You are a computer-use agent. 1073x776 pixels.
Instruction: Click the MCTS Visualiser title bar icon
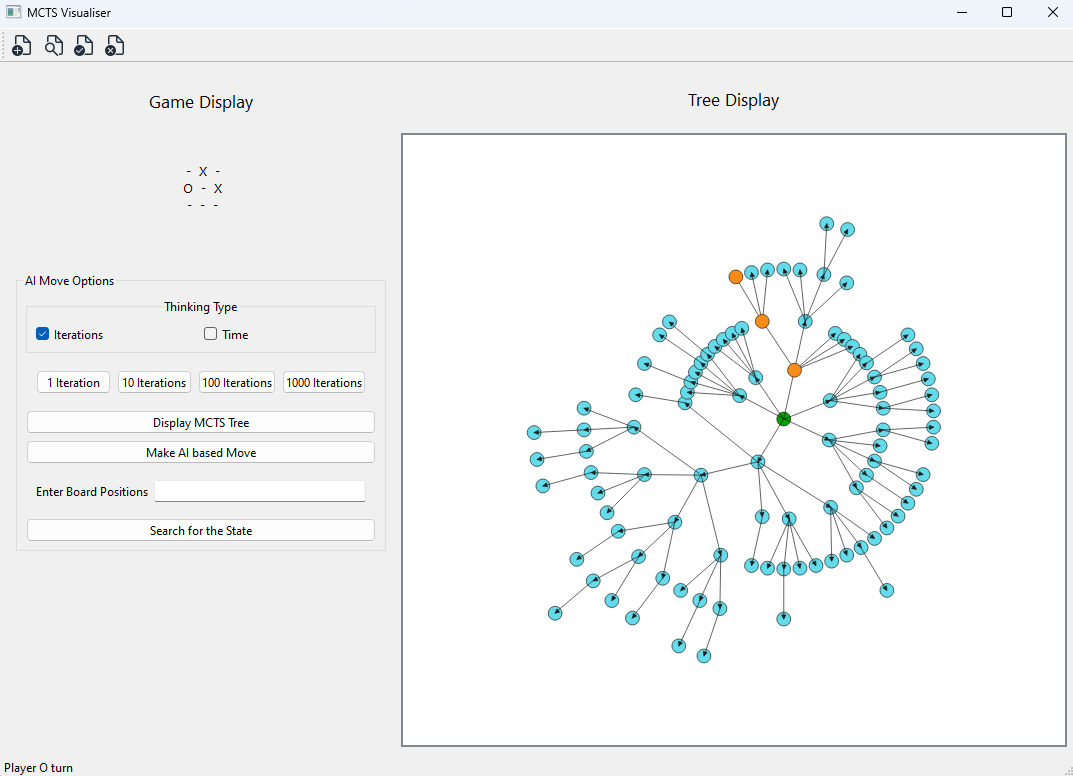[12, 12]
